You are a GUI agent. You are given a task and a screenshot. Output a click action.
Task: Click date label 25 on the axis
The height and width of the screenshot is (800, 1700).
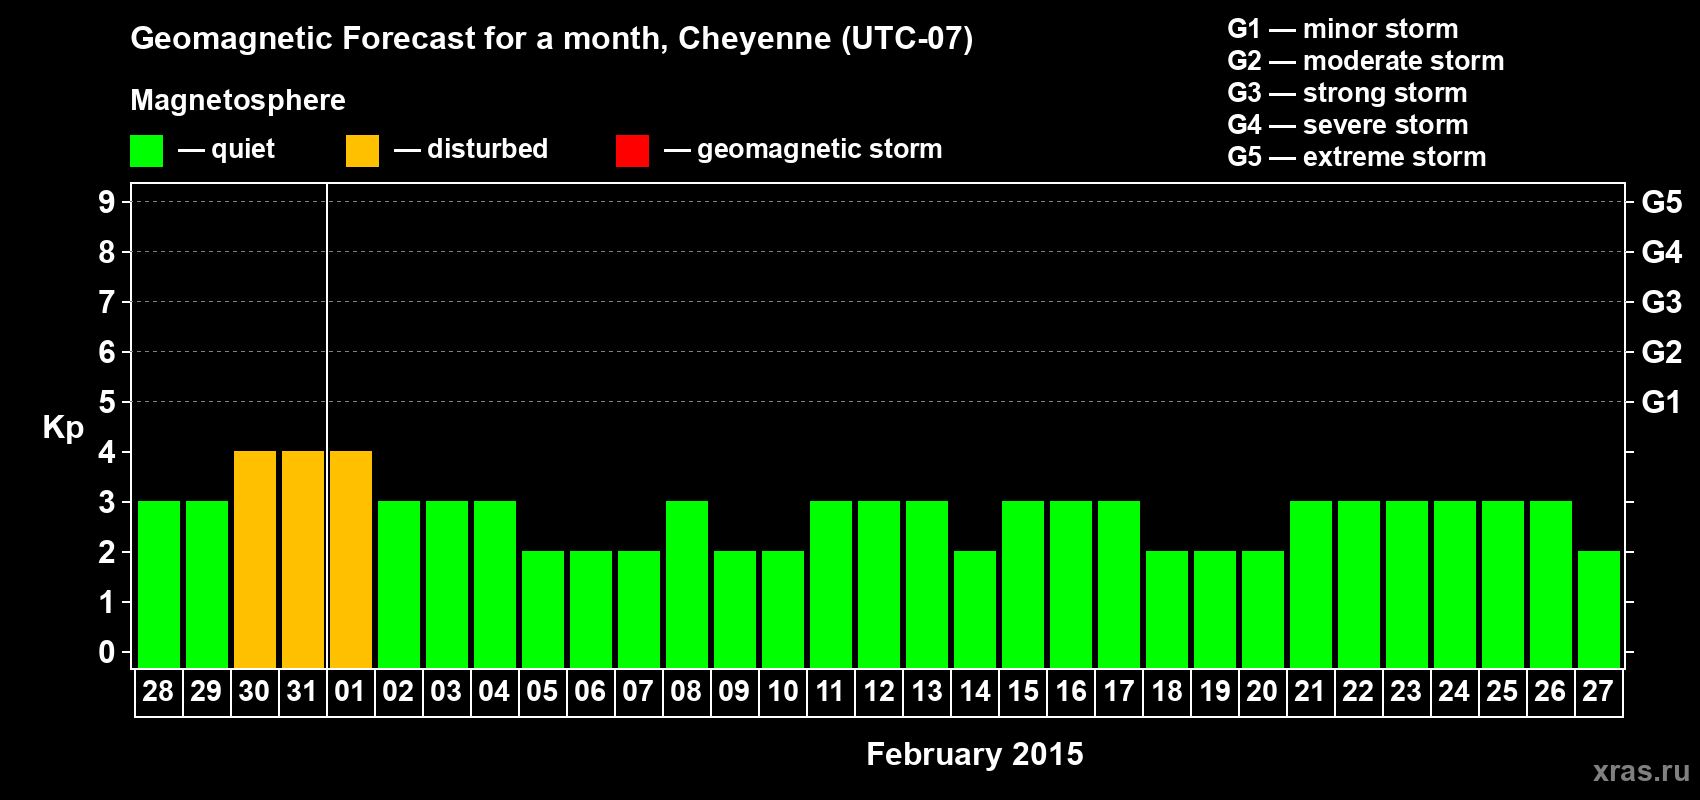click(x=1502, y=691)
